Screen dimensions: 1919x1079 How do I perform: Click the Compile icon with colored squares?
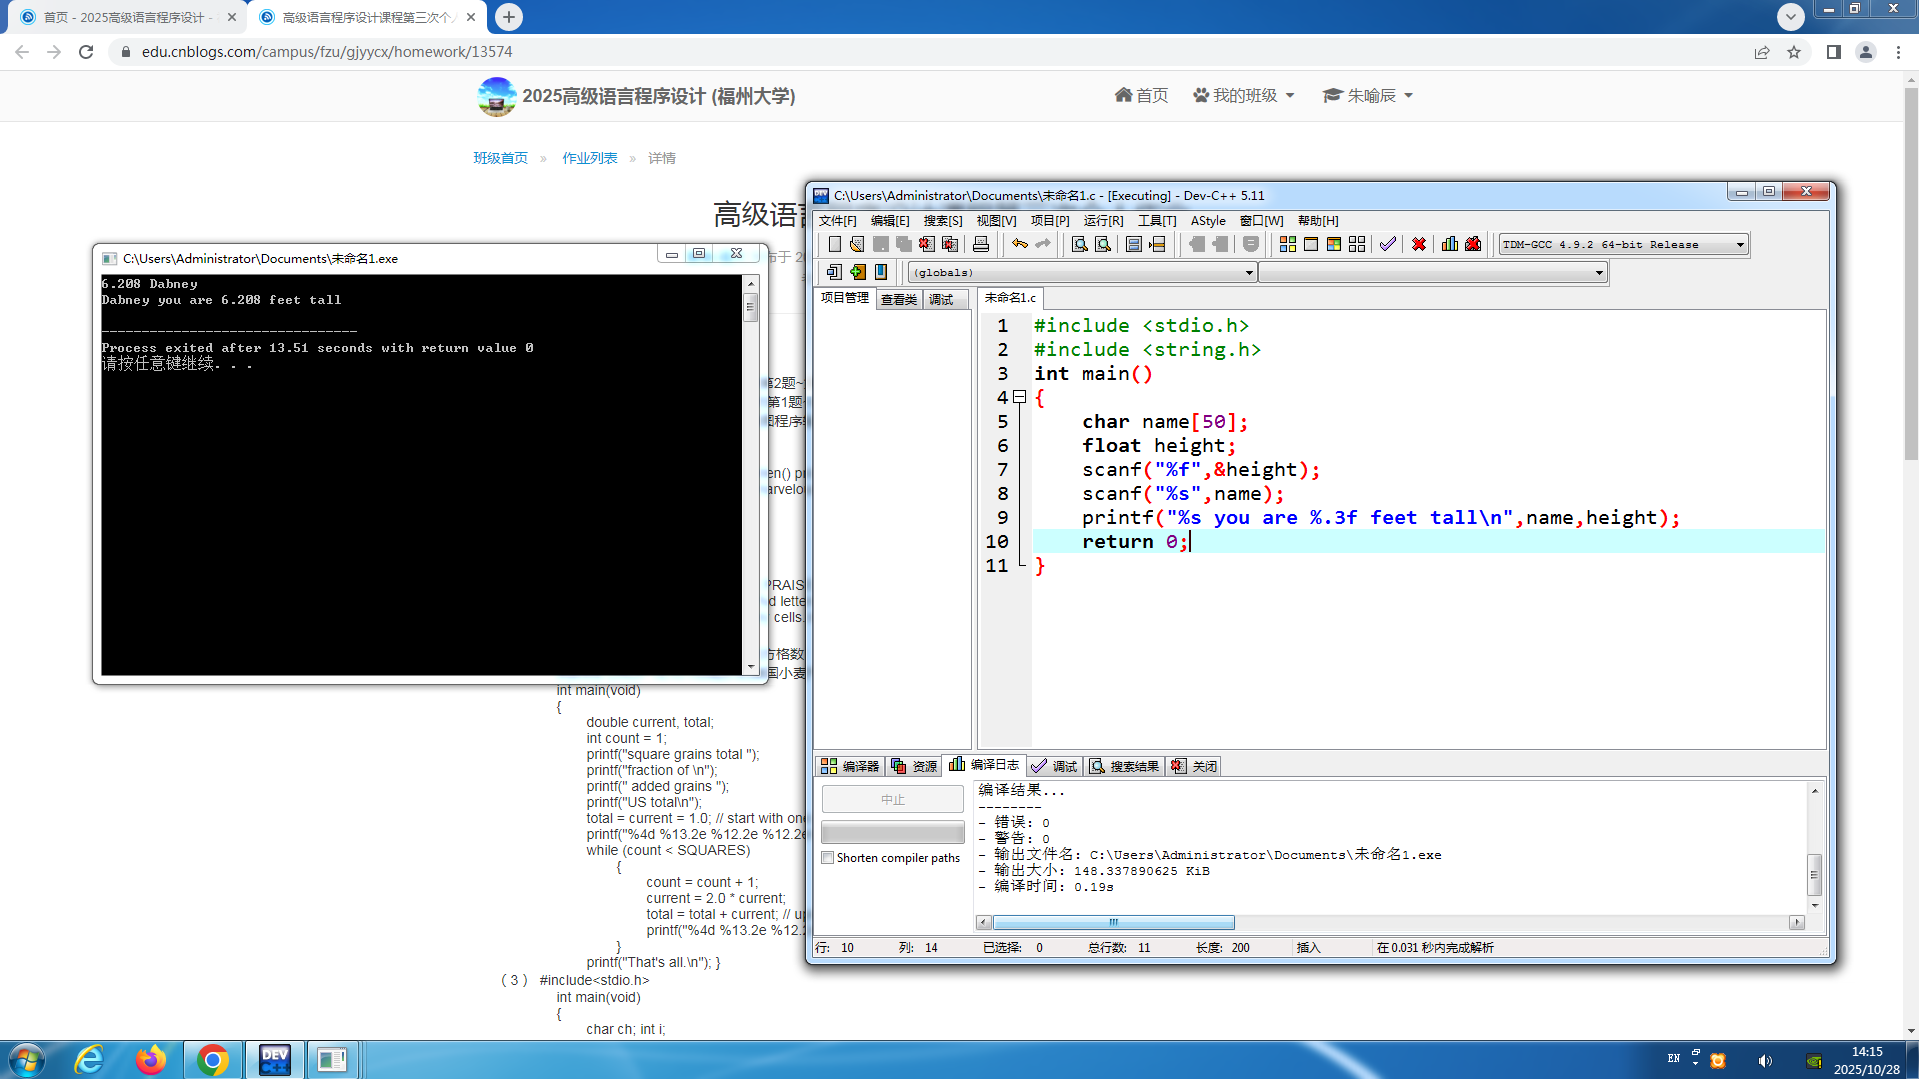[x=1288, y=244]
